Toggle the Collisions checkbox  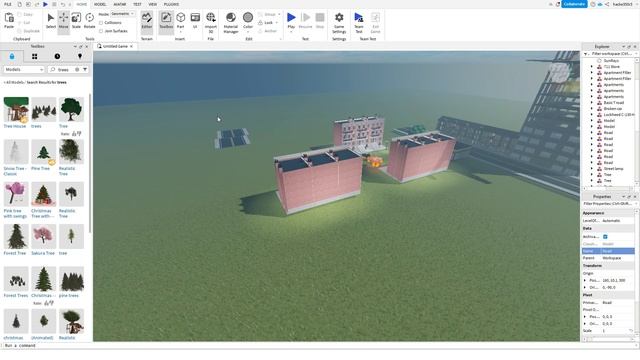(101, 23)
